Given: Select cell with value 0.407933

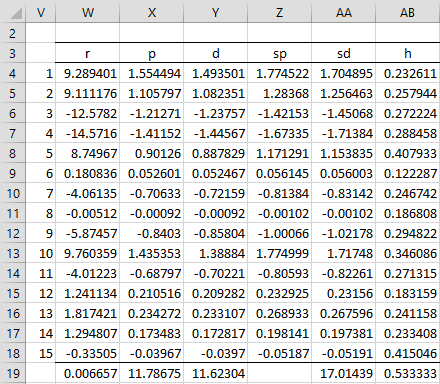Looking at the screenshot, I should [x=408, y=153].
